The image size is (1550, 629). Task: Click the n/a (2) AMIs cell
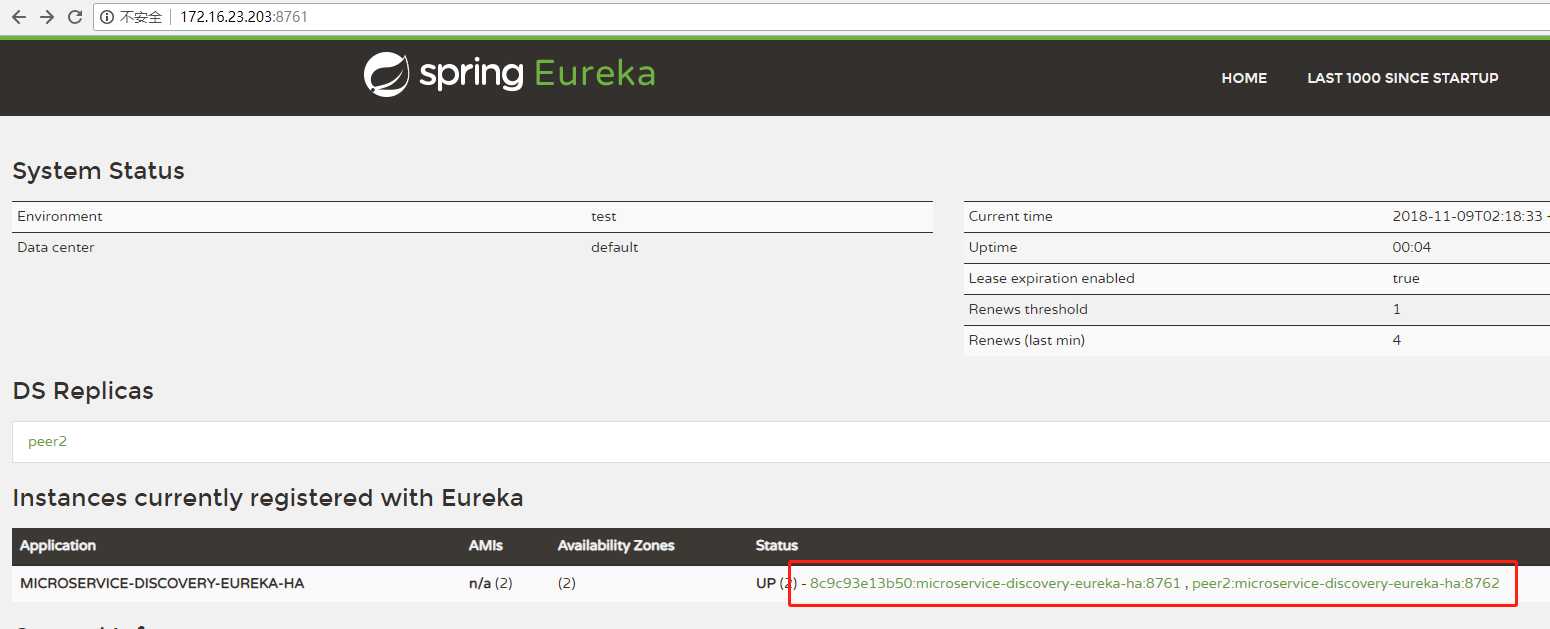pyautogui.click(x=491, y=583)
